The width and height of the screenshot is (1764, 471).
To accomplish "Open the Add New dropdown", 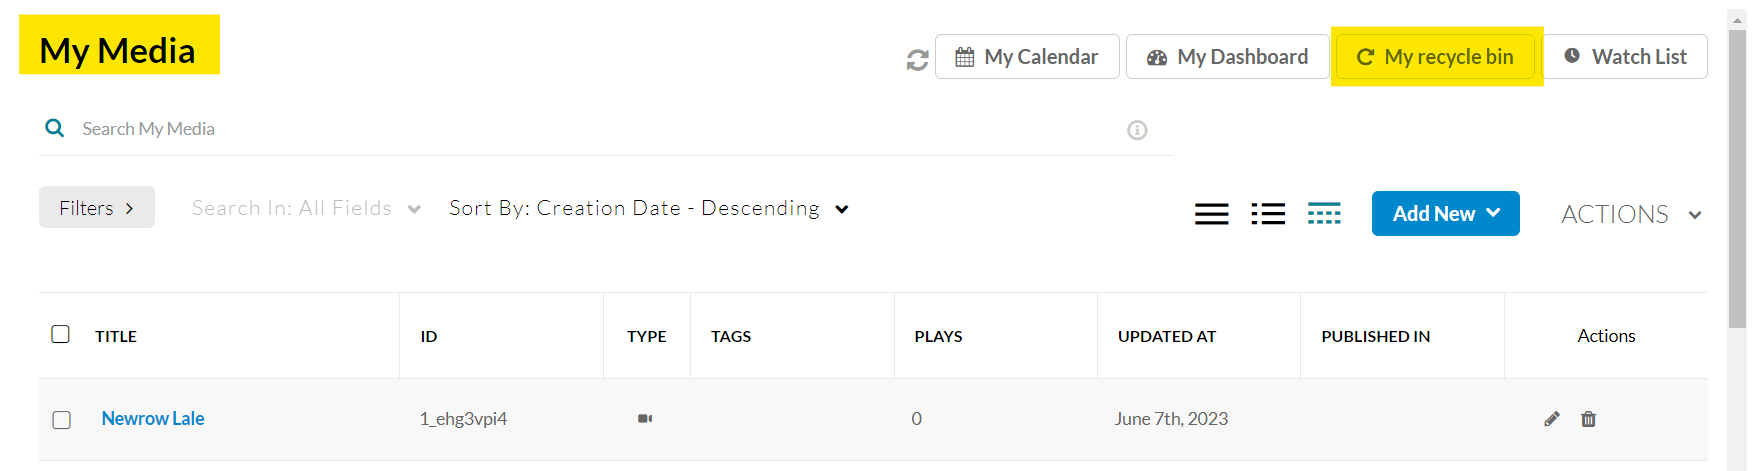I will pos(1445,214).
